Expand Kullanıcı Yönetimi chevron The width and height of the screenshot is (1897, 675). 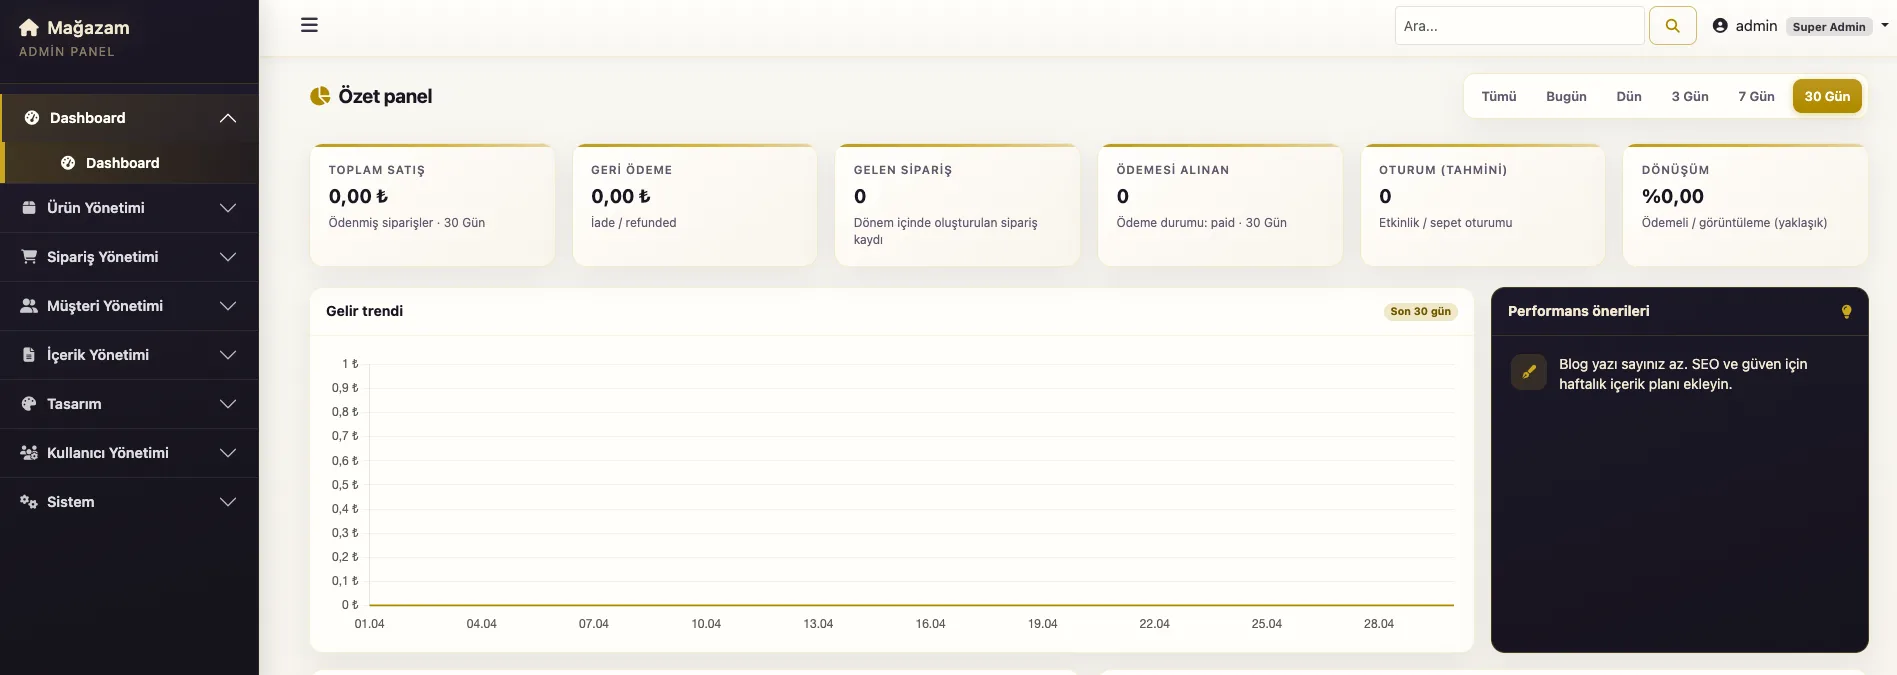pos(228,453)
